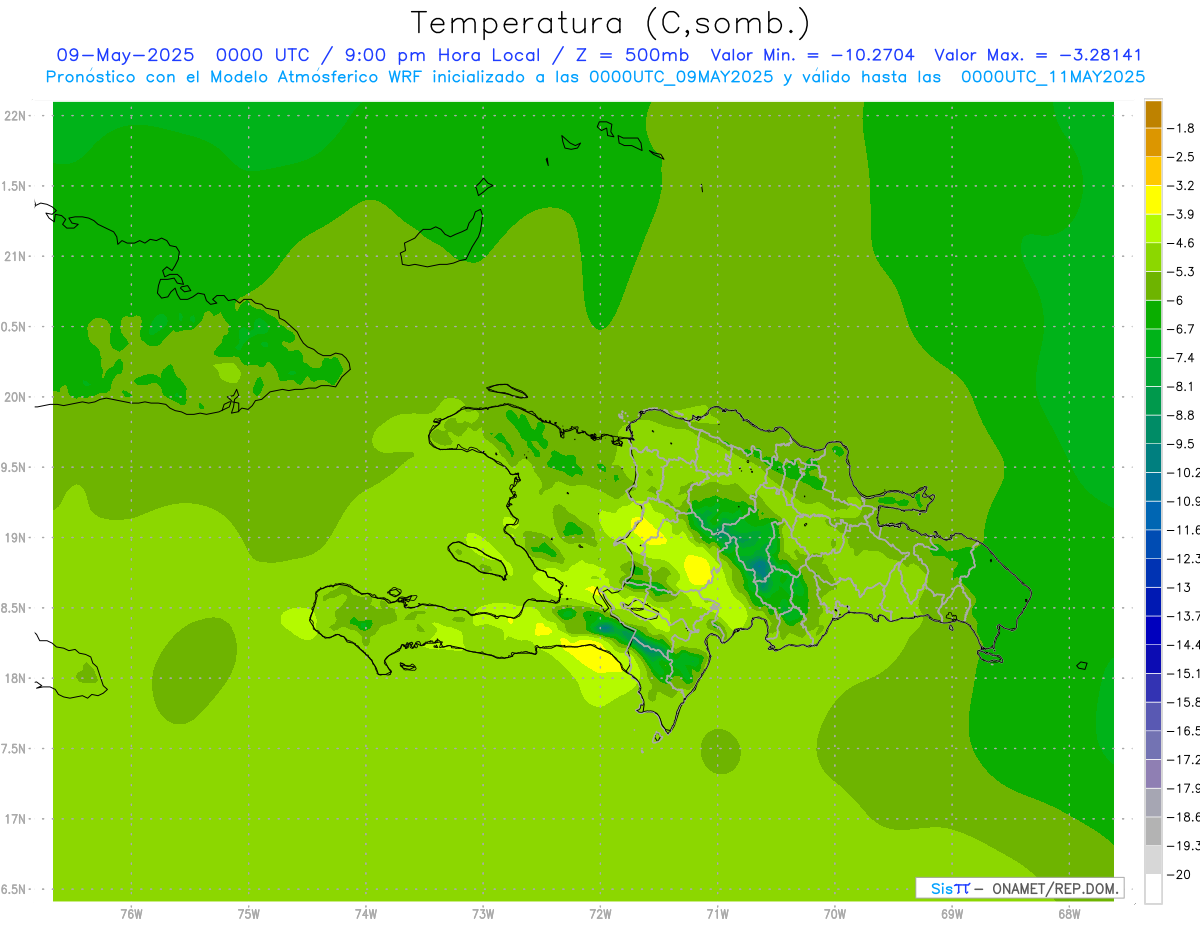Click the '20N' latitude axis label
The height and width of the screenshot is (927, 1200).
click(x=17, y=397)
